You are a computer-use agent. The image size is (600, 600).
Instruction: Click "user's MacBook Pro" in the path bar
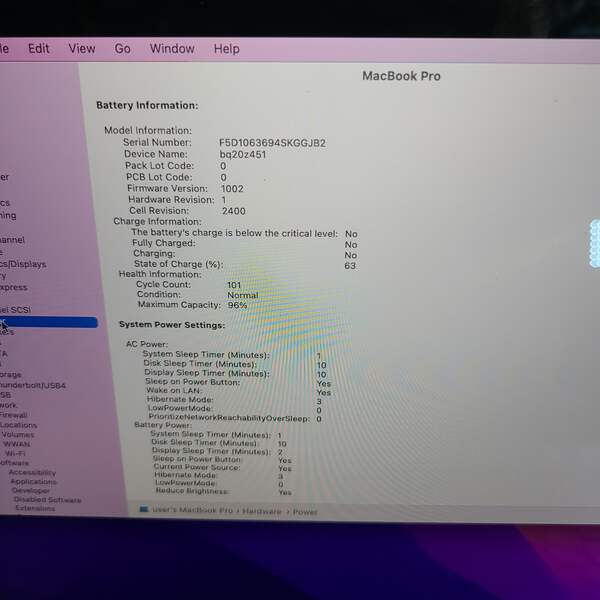click(192, 510)
